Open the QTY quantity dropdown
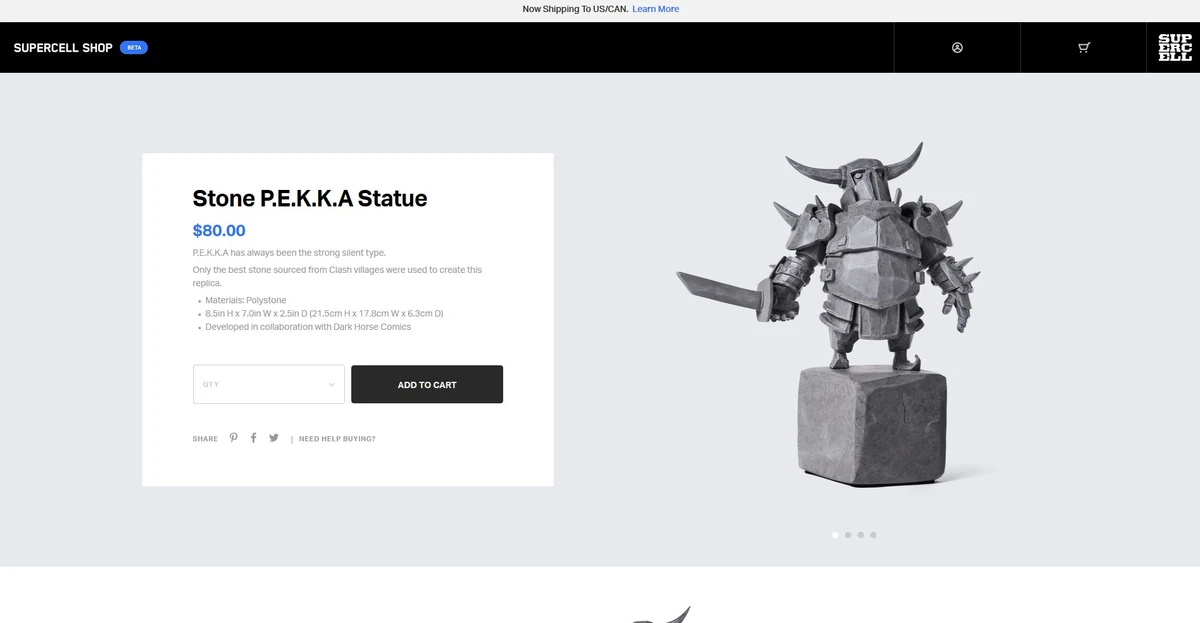The height and width of the screenshot is (623, 1200). pos(268,384)
